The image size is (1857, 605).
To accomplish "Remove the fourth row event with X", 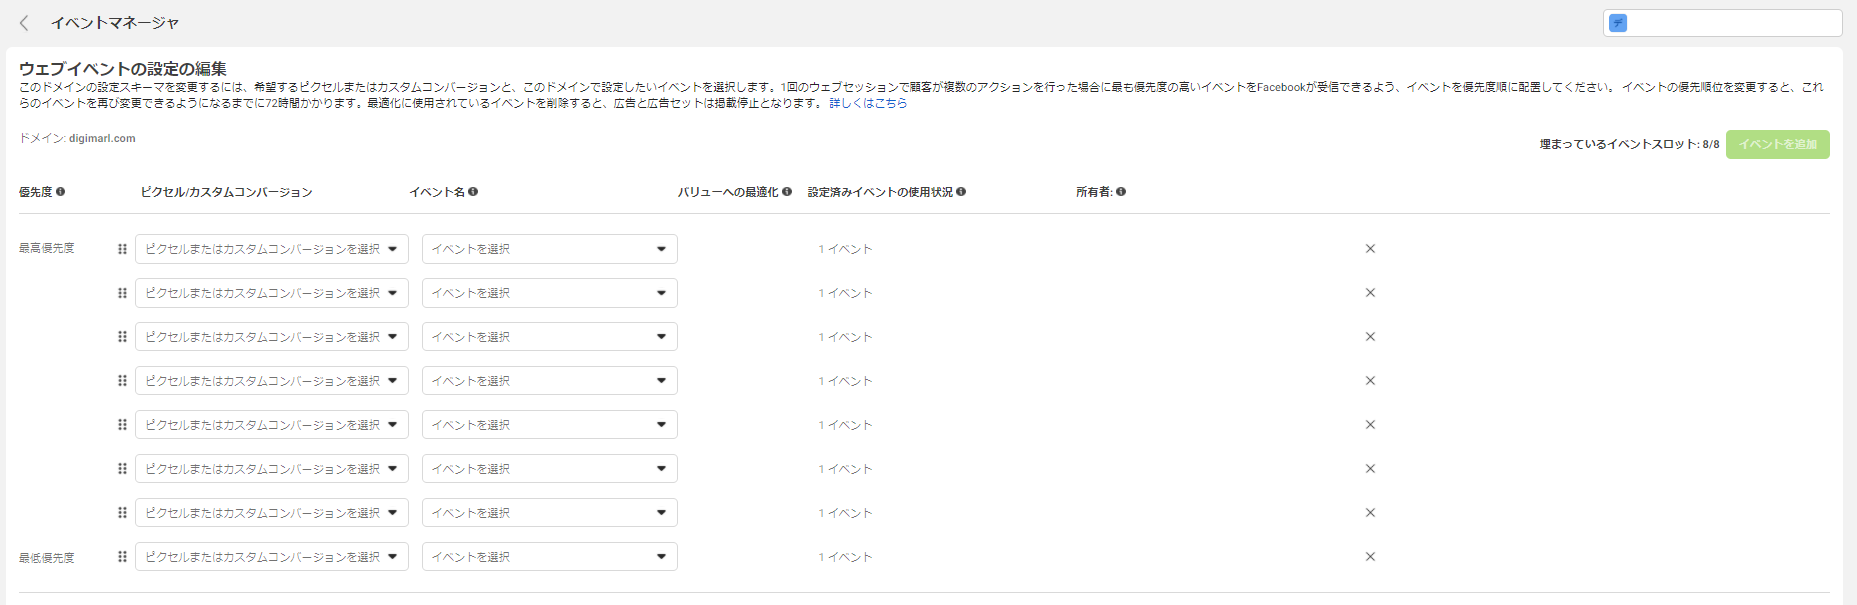I will tap(1370, 381).
